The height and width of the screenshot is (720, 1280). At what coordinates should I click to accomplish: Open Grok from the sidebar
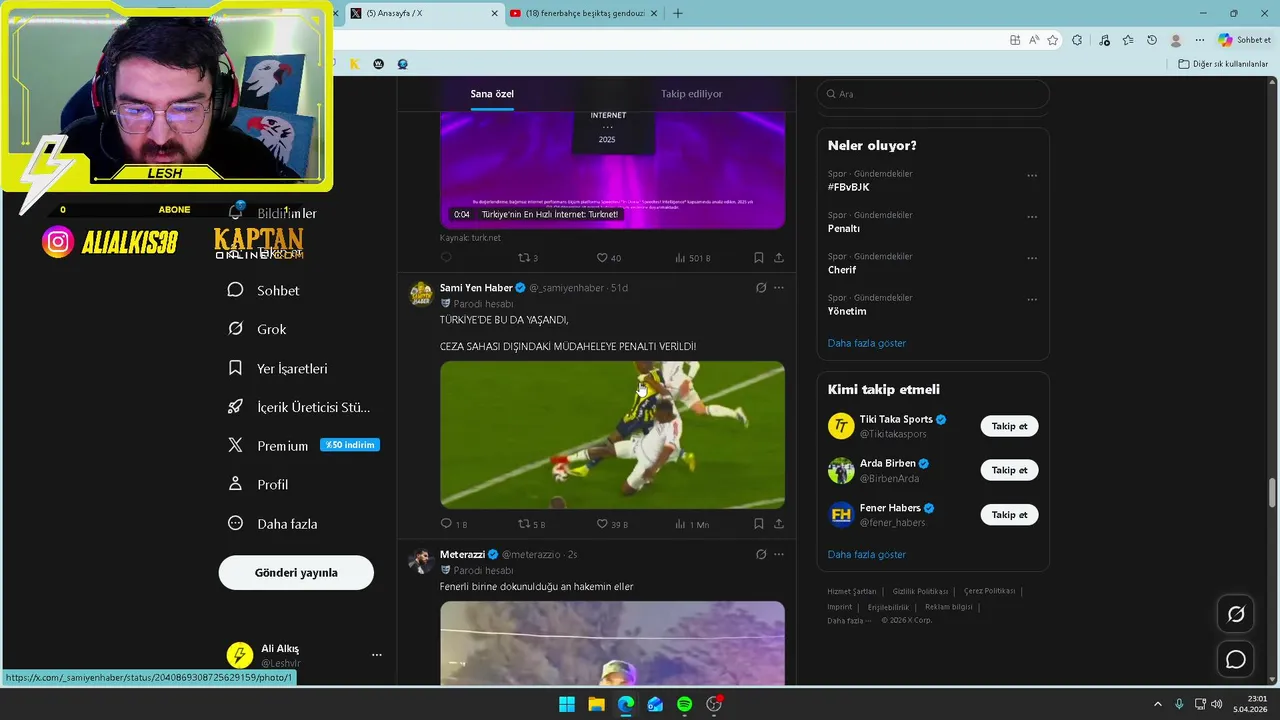pyautogui.click(x=257, y=329)
